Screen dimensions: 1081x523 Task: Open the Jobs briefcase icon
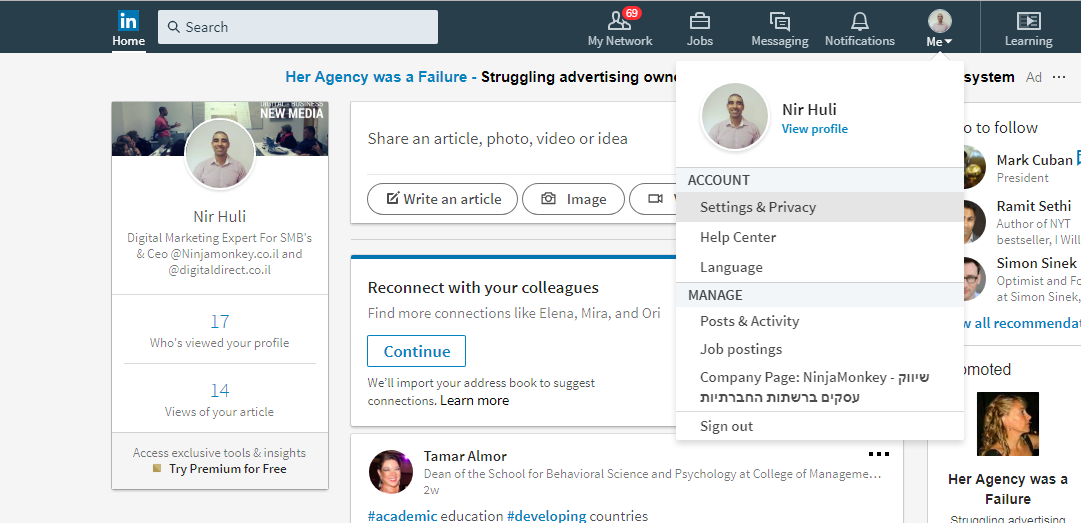click(x=700, y=21)
